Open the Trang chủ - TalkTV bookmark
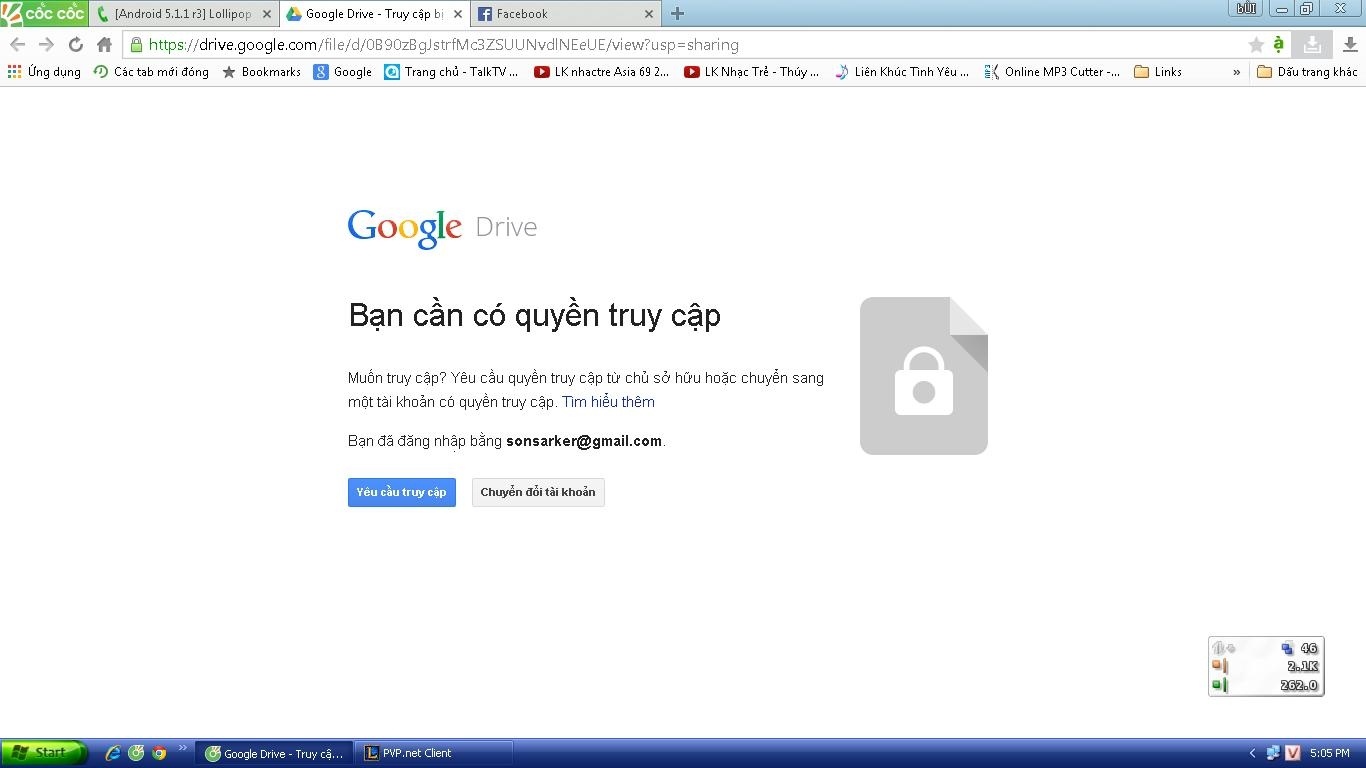The image size is (1366, 768). 451,72
